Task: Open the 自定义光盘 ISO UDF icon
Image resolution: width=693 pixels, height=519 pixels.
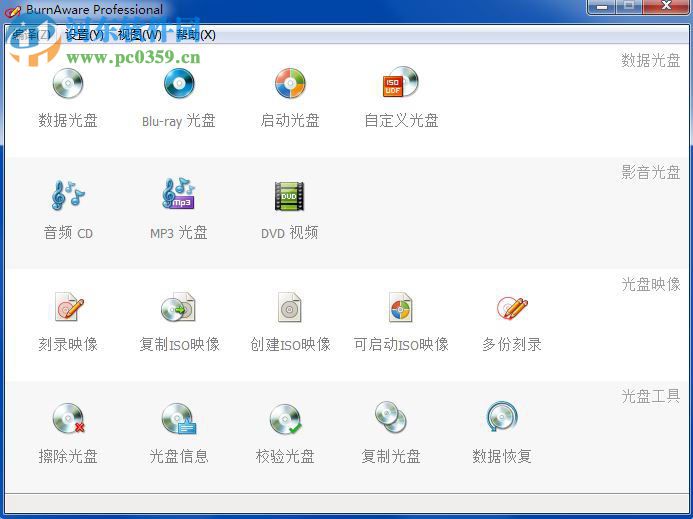Action: click(400, 82)
